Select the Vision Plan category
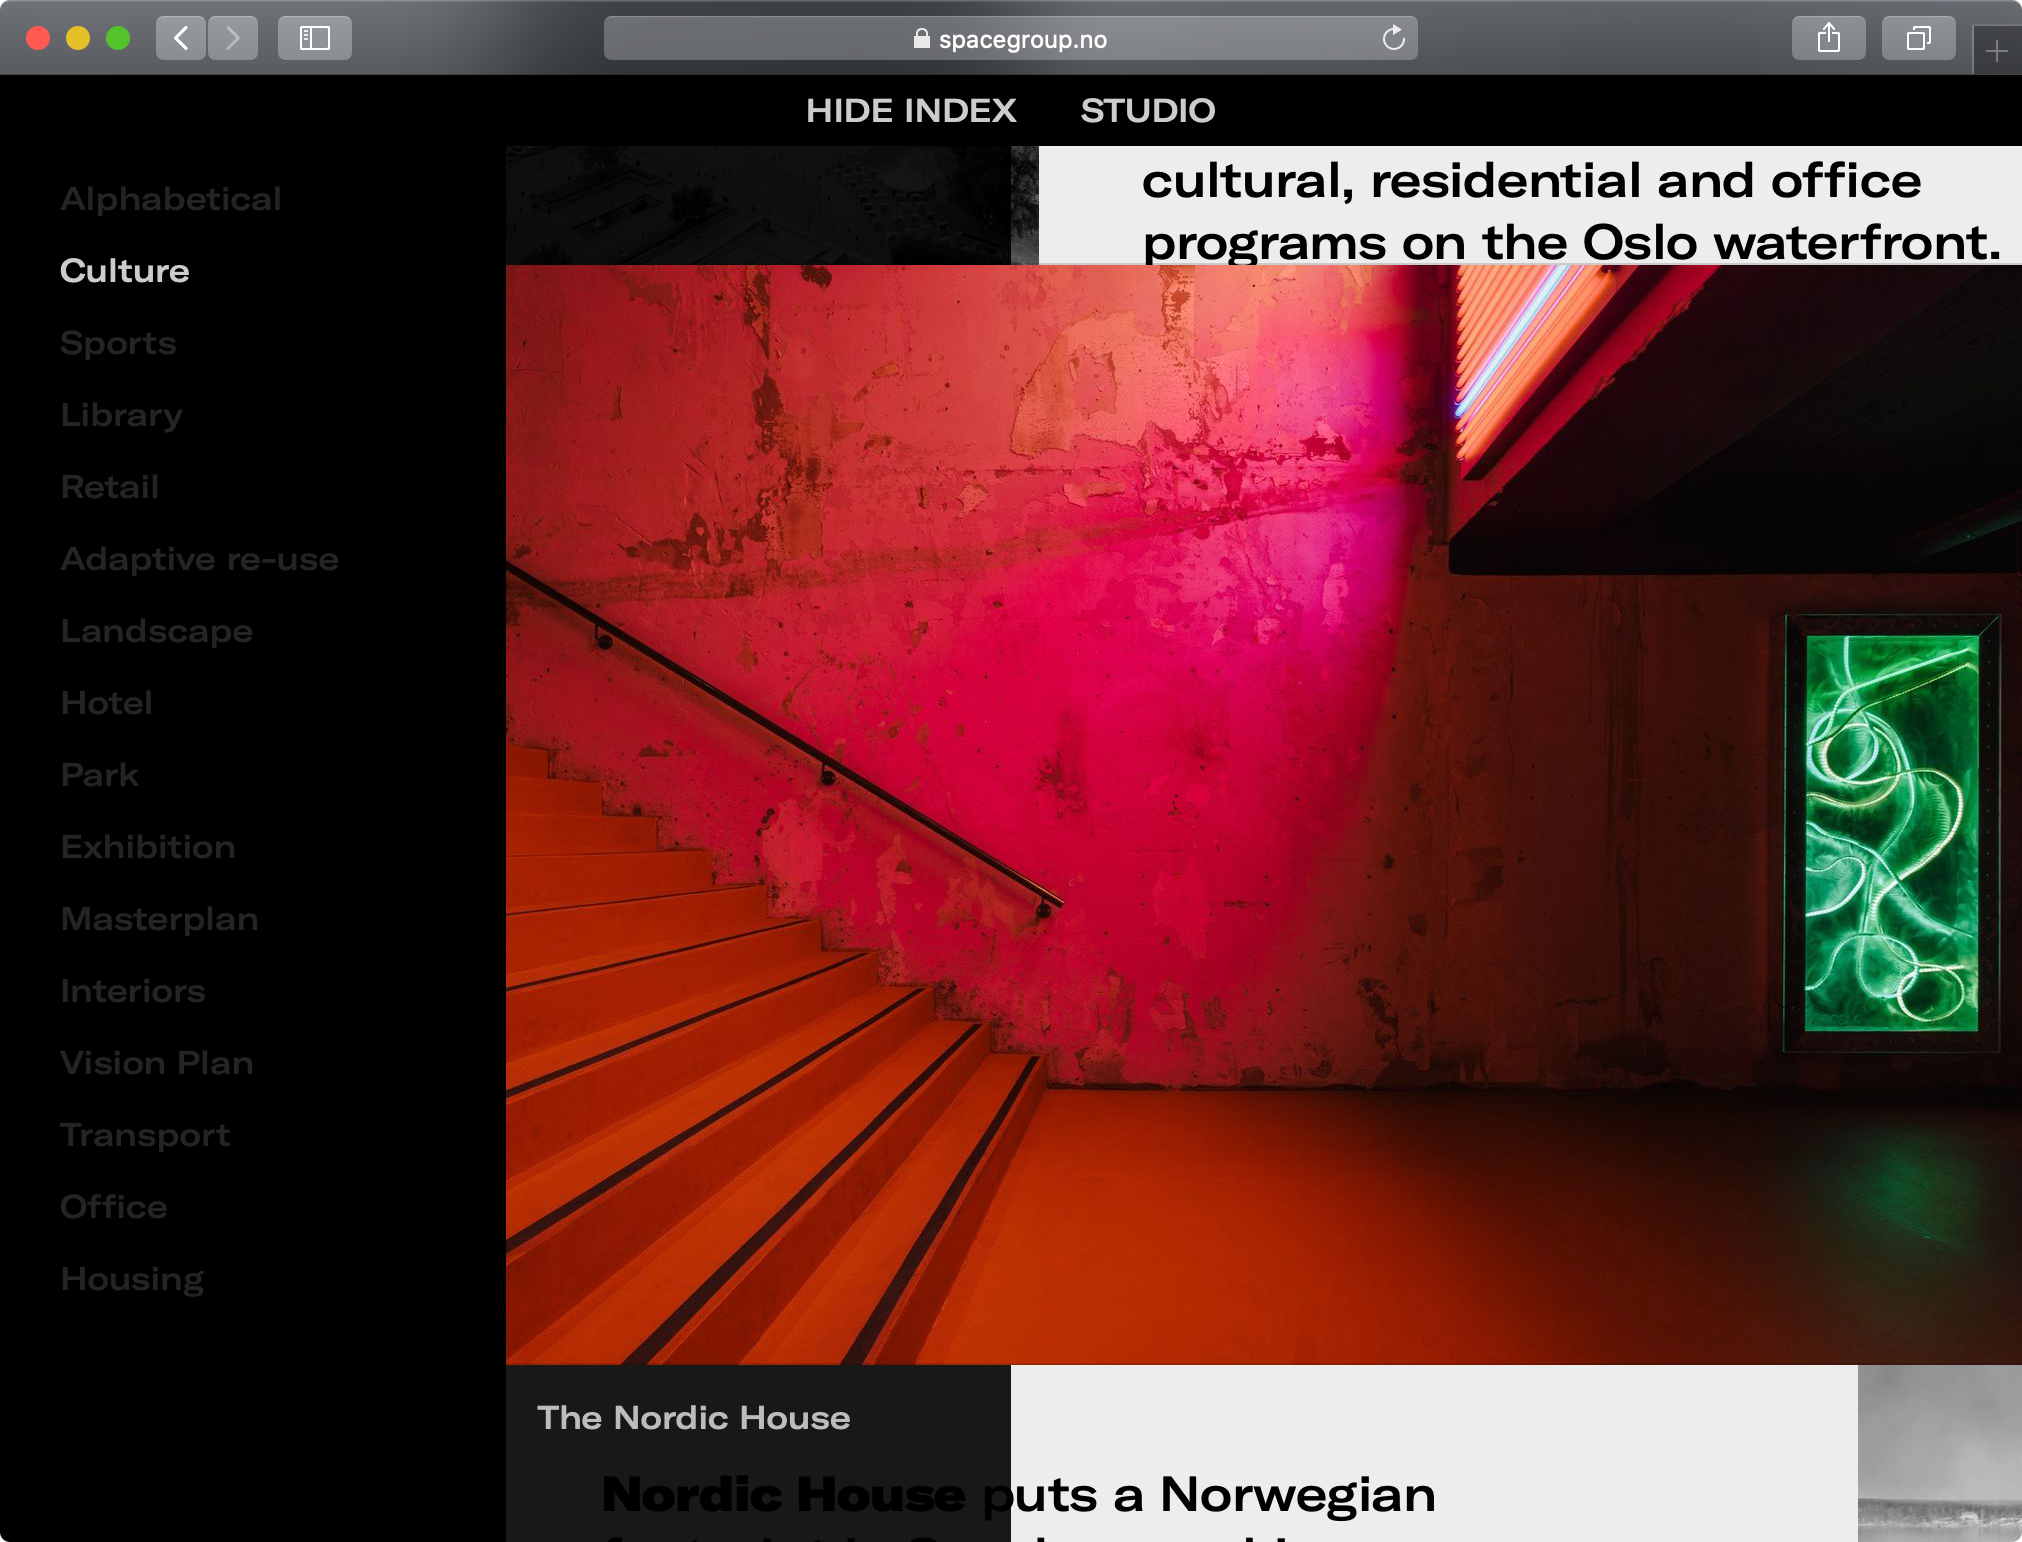Viewport: 2022px width, 1542px height. point(157,1063)
